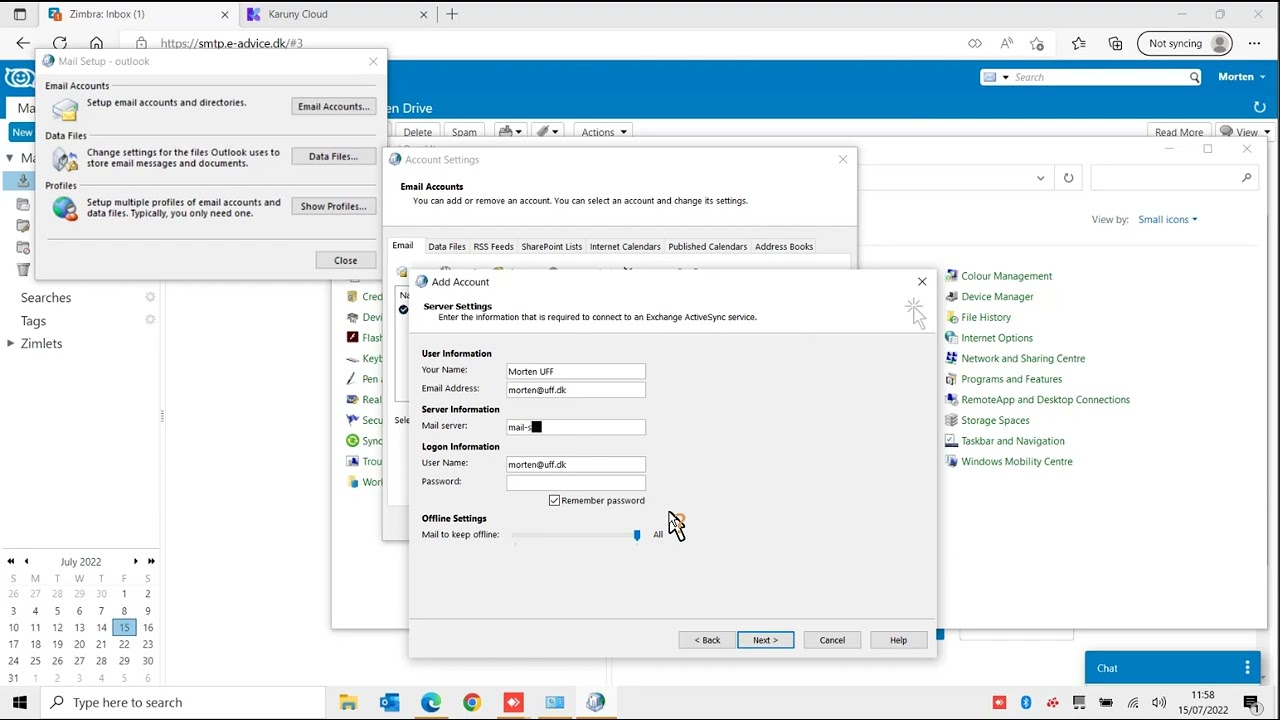Click the Zimbra Spam button
Viewport: 1280px width, 720px height.
coord(464,132)
